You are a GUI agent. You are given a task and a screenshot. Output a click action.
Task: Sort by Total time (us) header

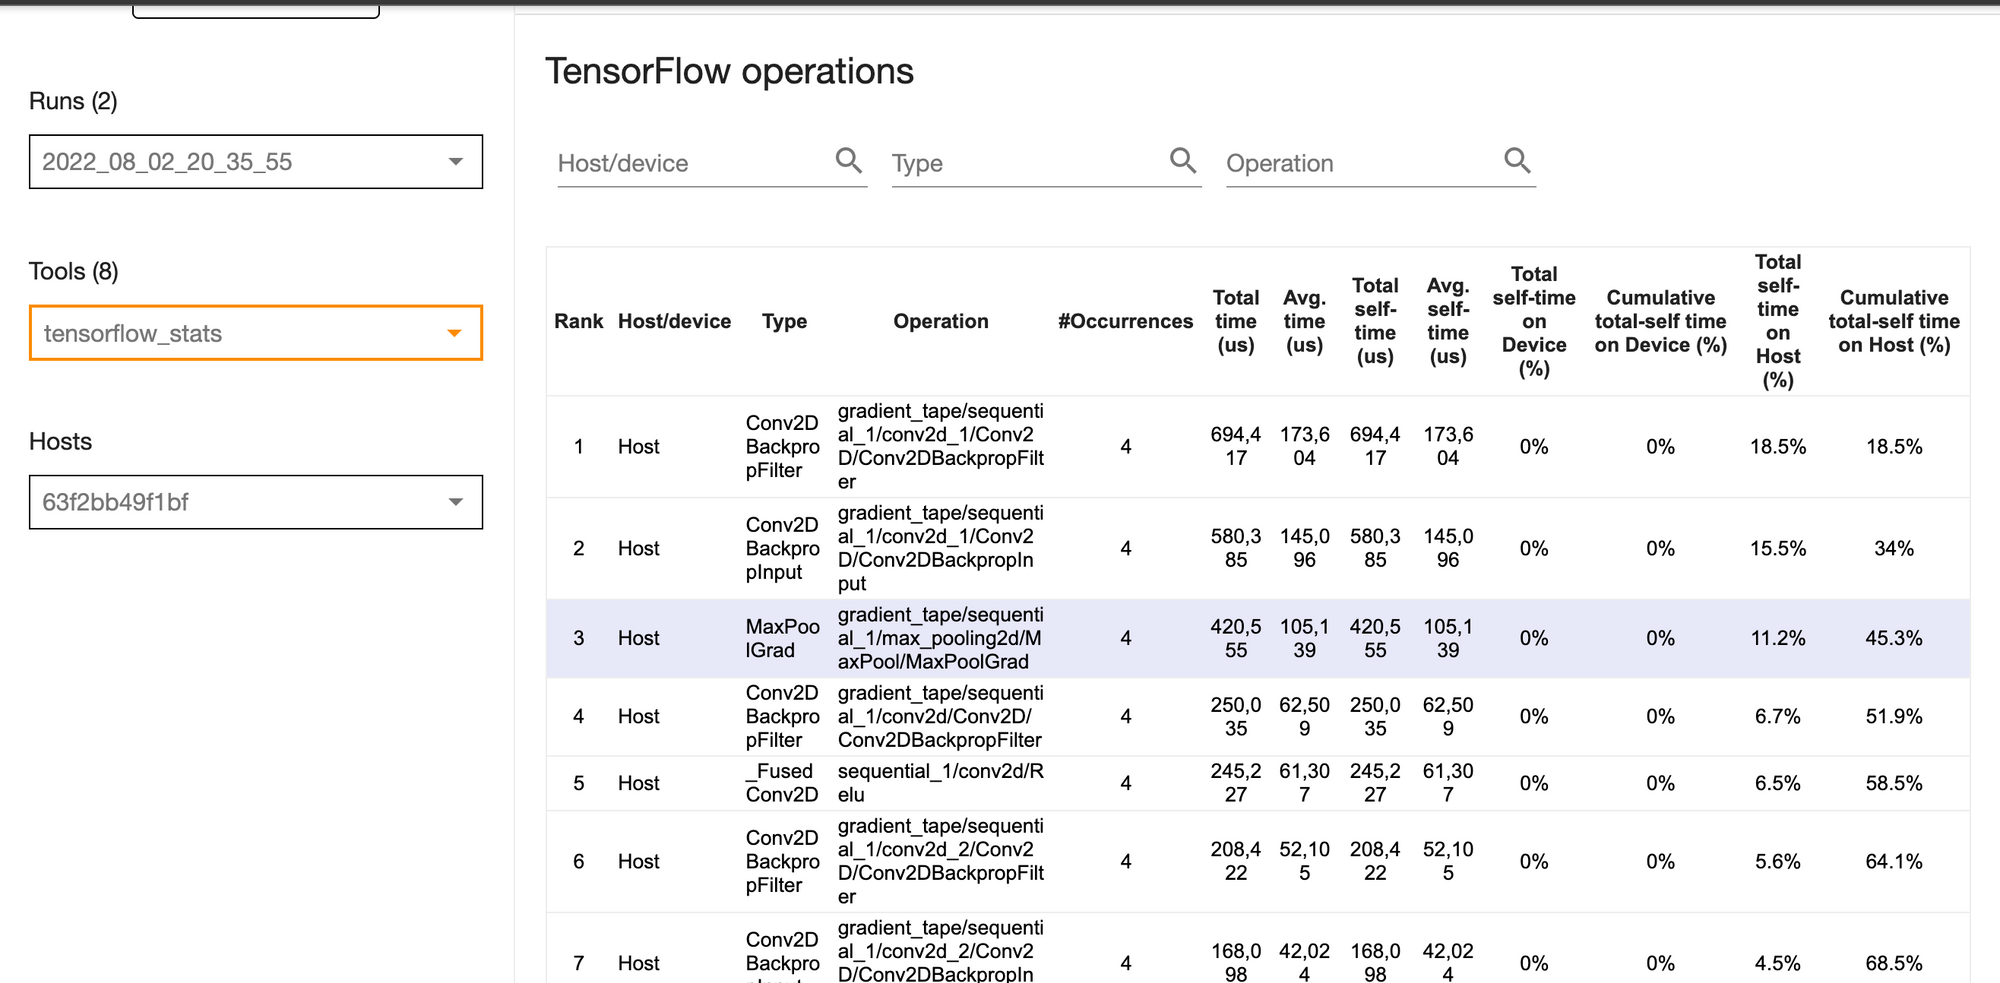[1236, 321]
